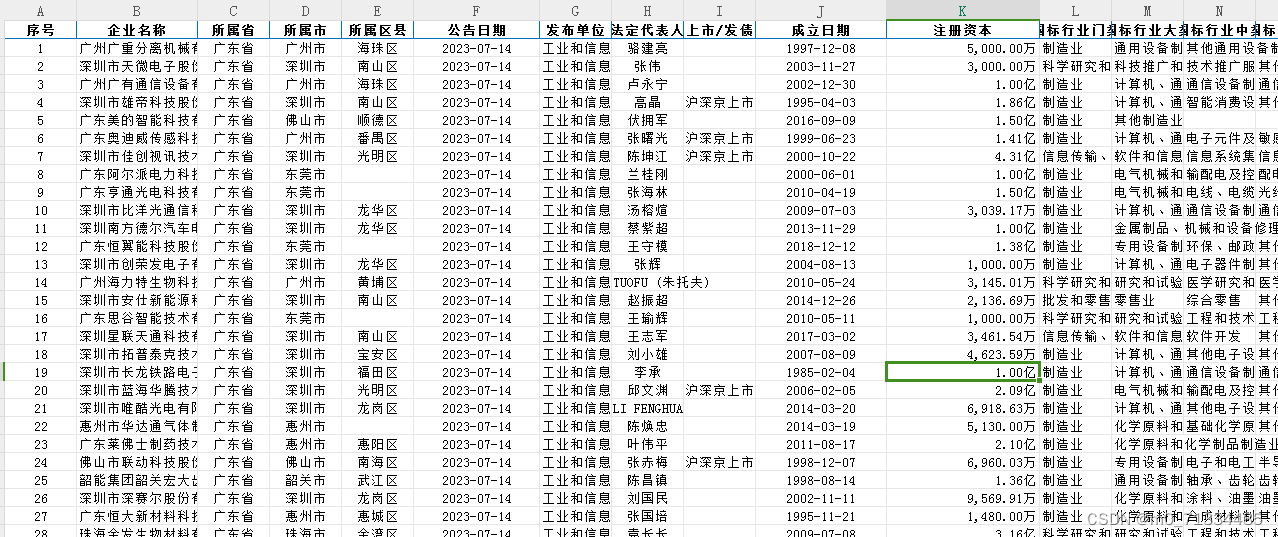
Task: Select the company cell starting 广州广重分离机械
Action: [137, 48]
